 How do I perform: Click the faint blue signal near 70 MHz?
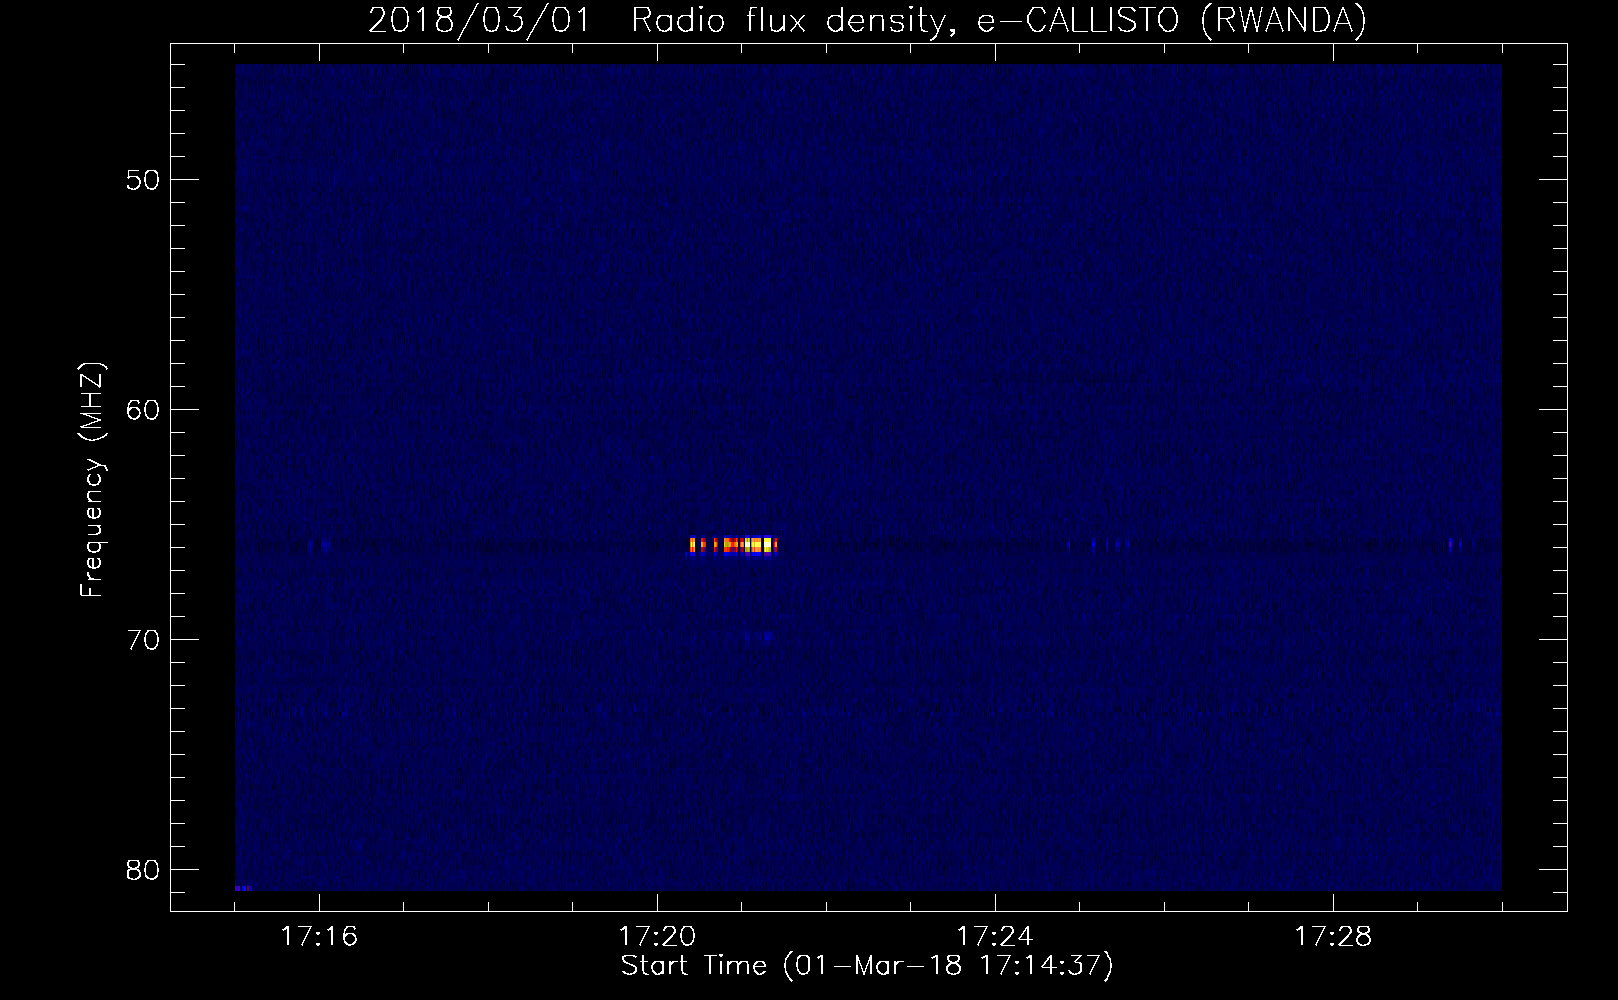758,635
